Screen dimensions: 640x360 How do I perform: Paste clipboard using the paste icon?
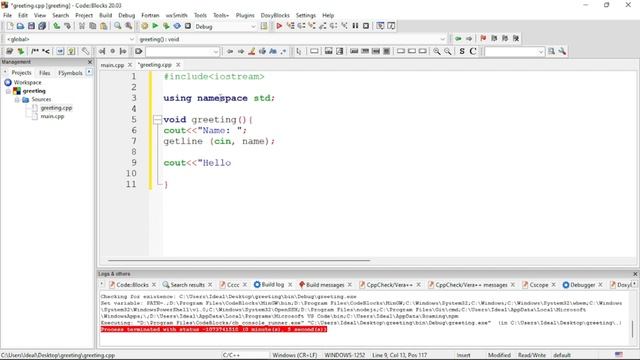[104, 26]
